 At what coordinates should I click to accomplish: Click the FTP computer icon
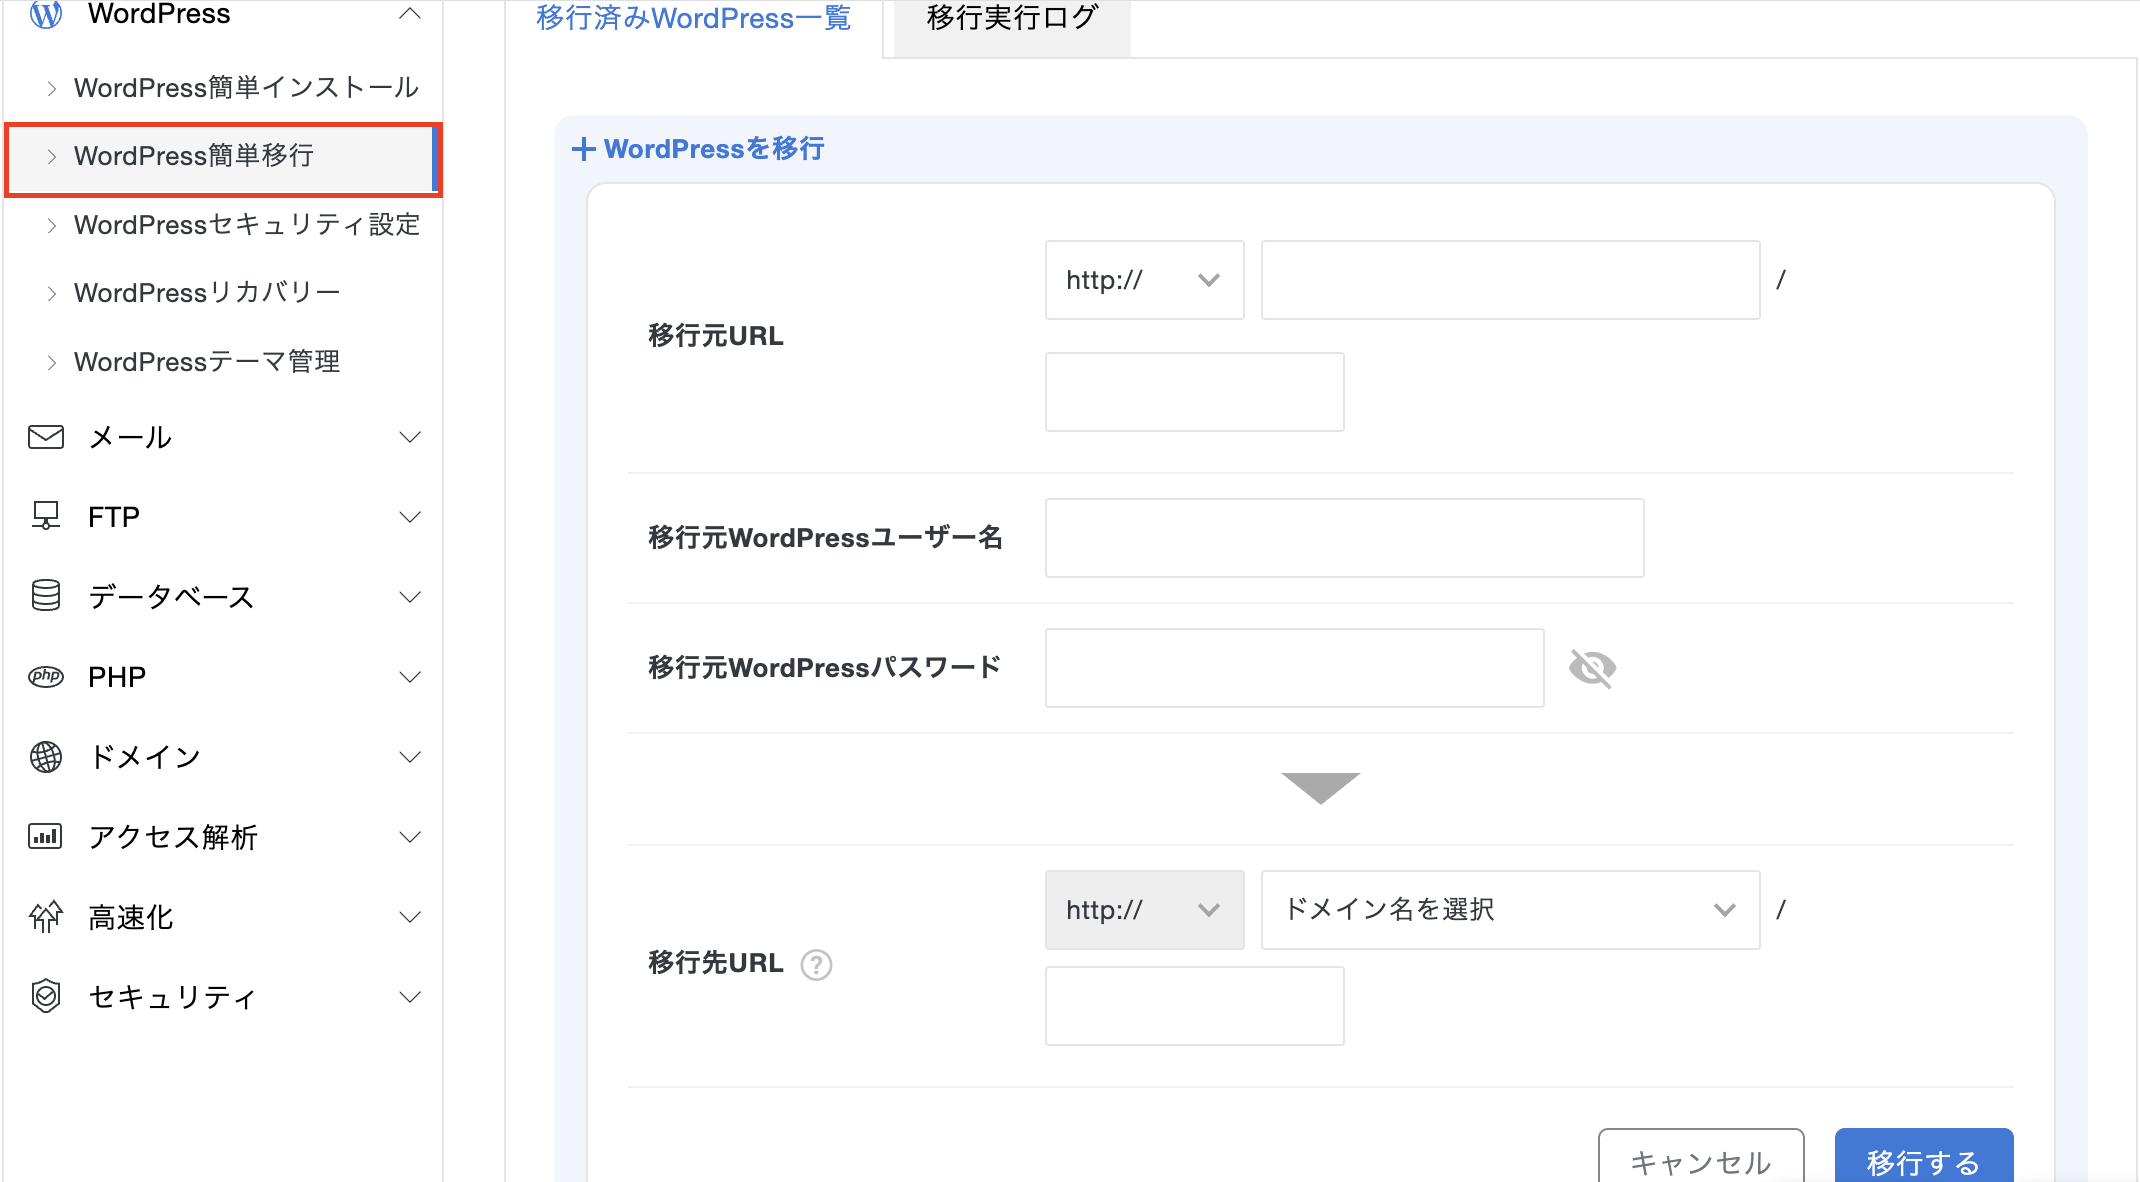(46, 516)
